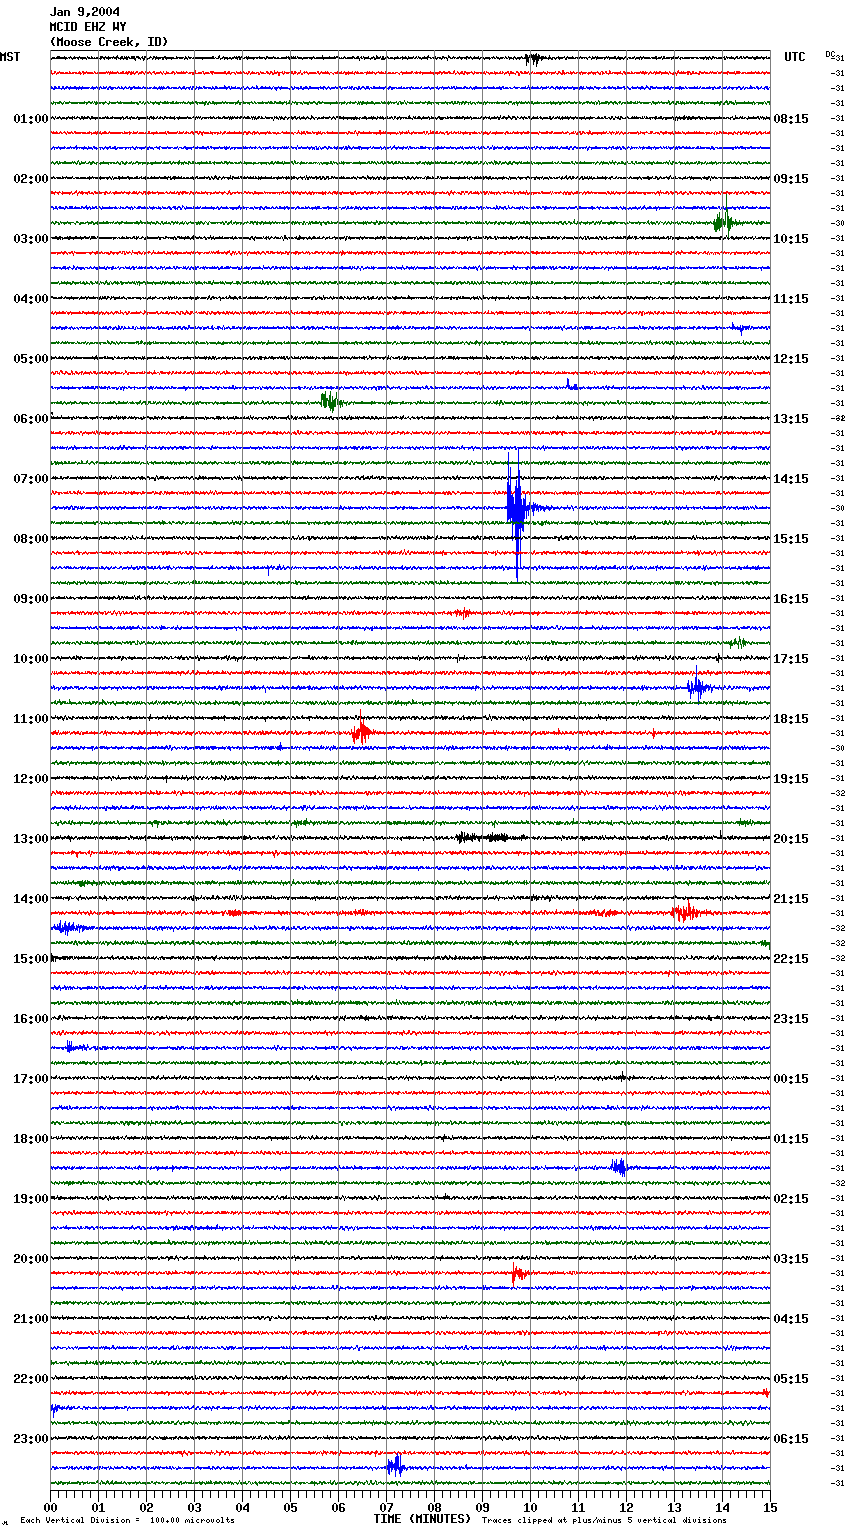Click the 12:15 UTC time label

[791, 359]
